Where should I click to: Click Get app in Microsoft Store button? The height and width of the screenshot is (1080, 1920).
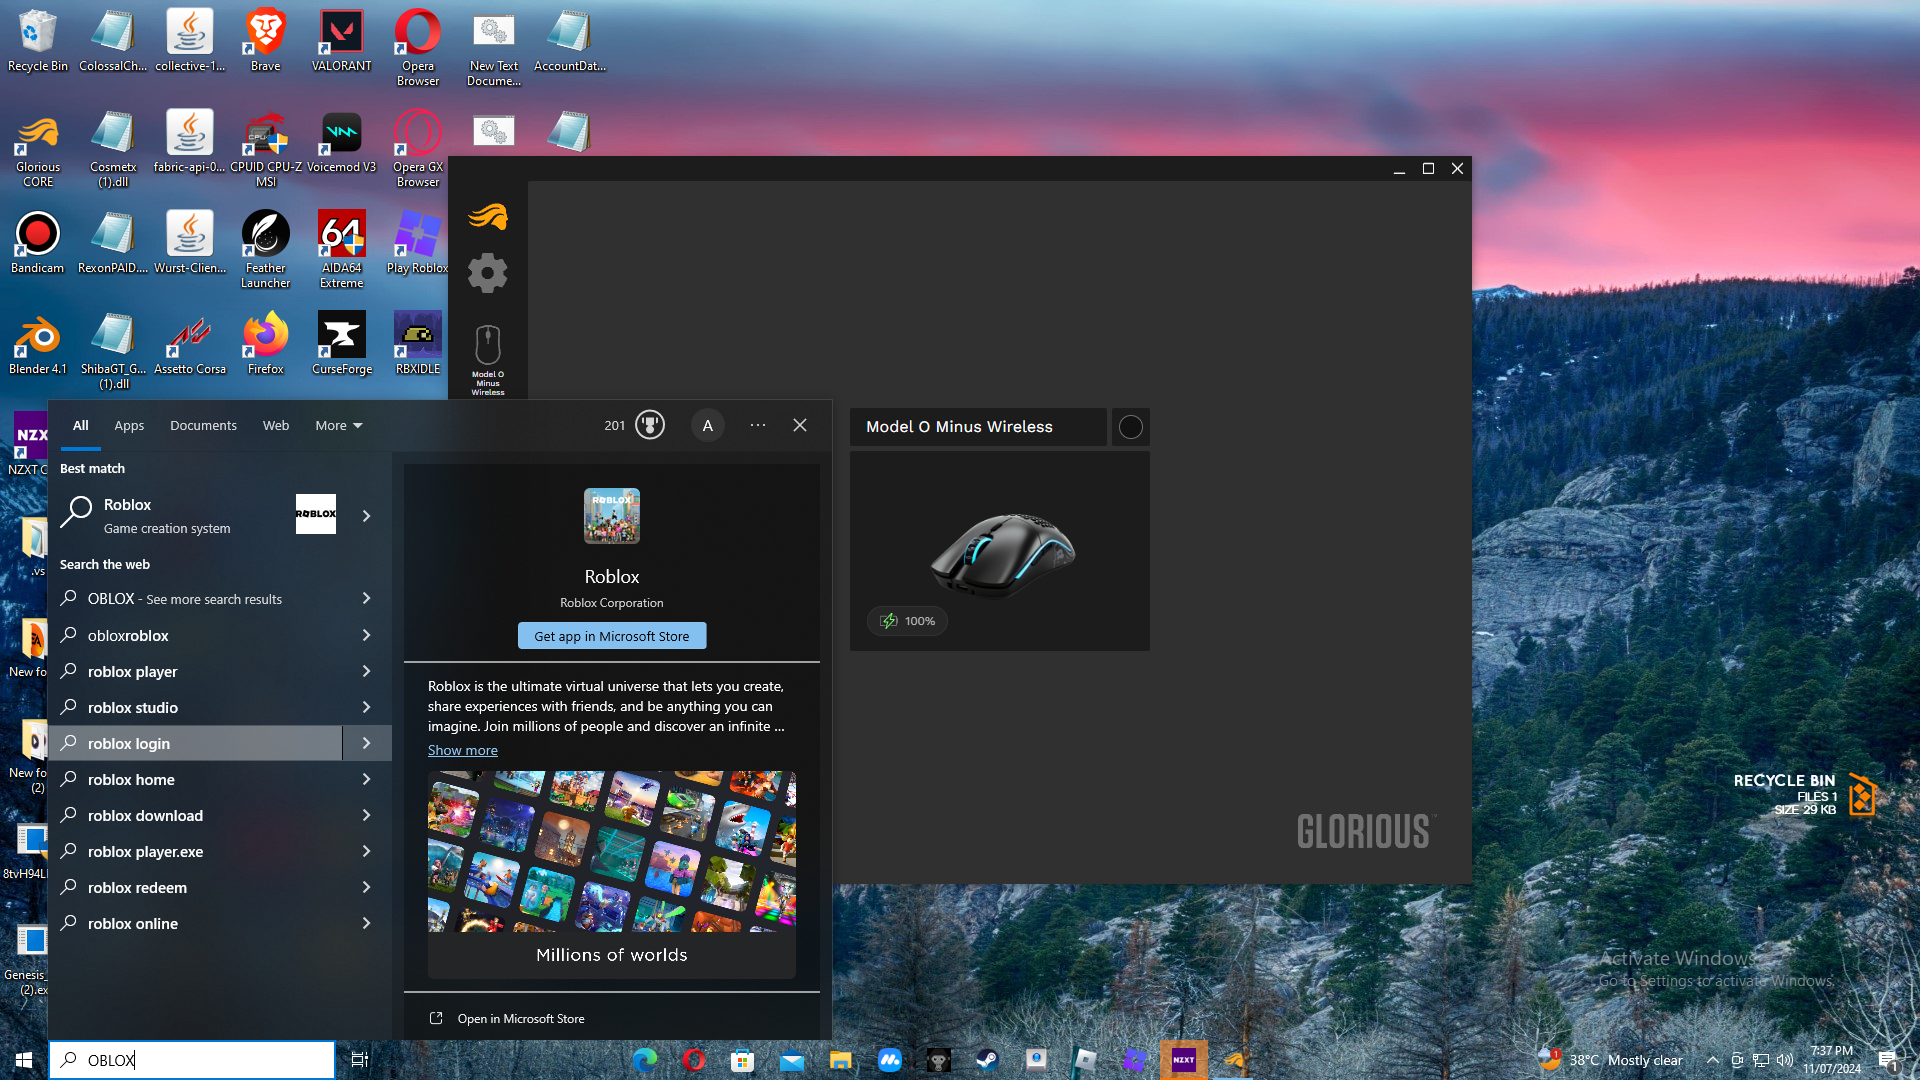click(x=612, y=636)
